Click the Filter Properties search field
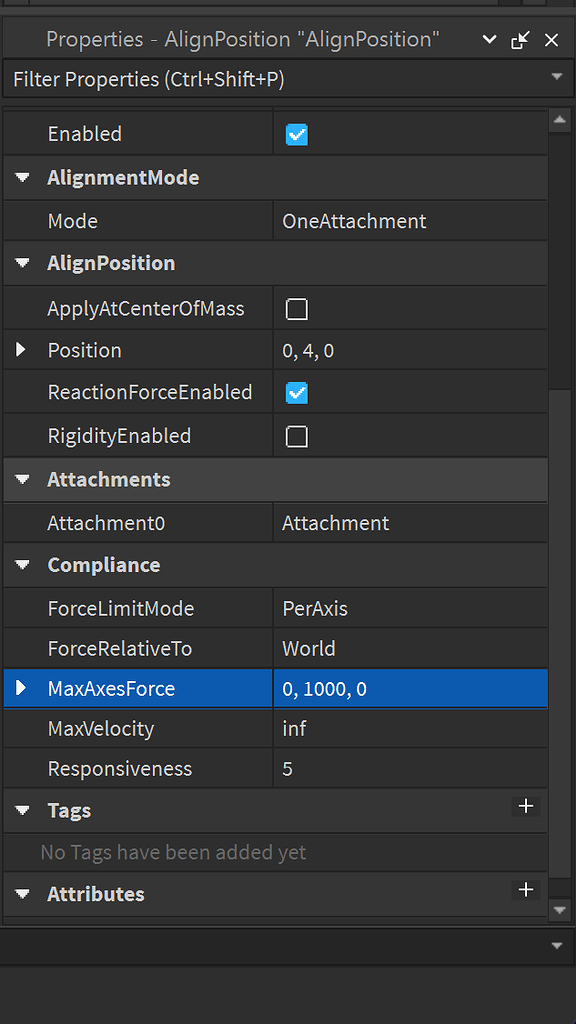The width and height of the screenshot is (576, 1024). [274, 80]
